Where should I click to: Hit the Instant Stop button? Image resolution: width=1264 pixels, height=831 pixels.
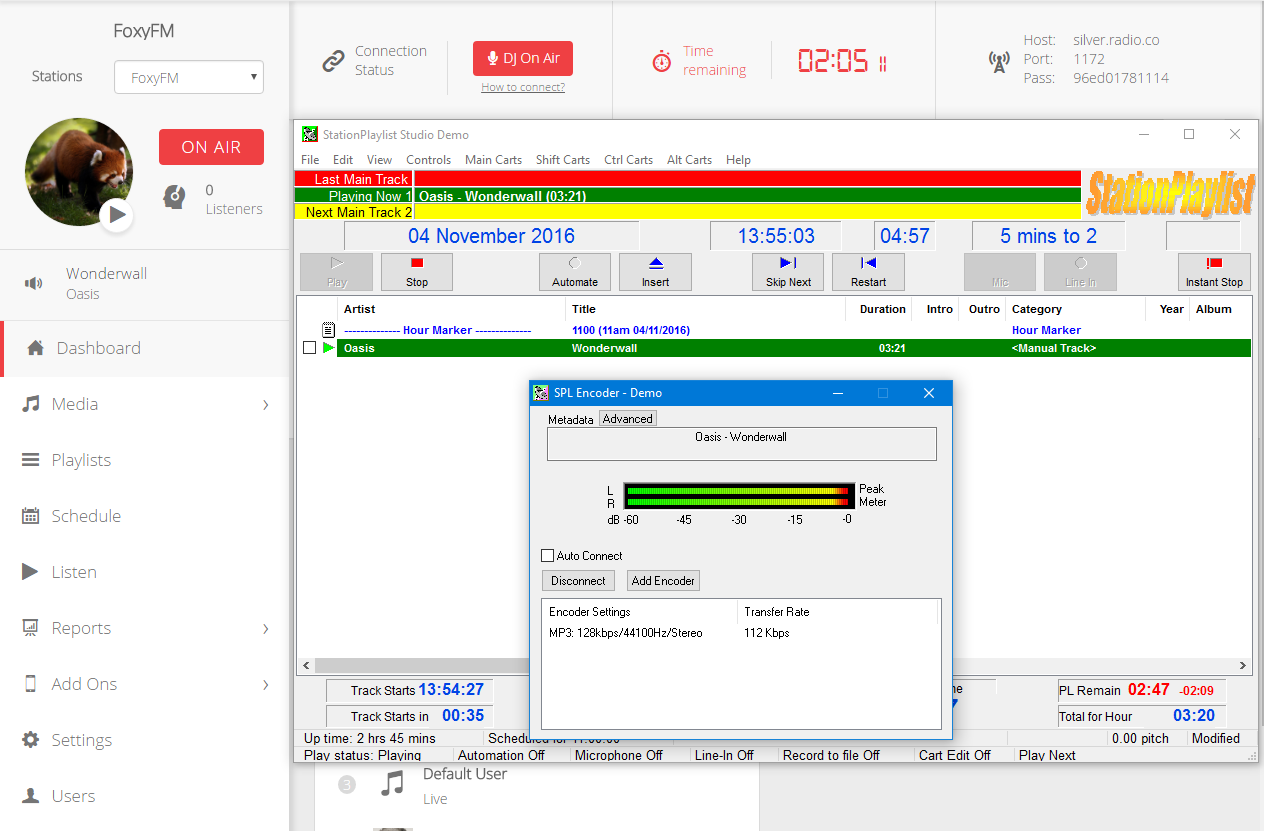click(x=1214, y=271)
